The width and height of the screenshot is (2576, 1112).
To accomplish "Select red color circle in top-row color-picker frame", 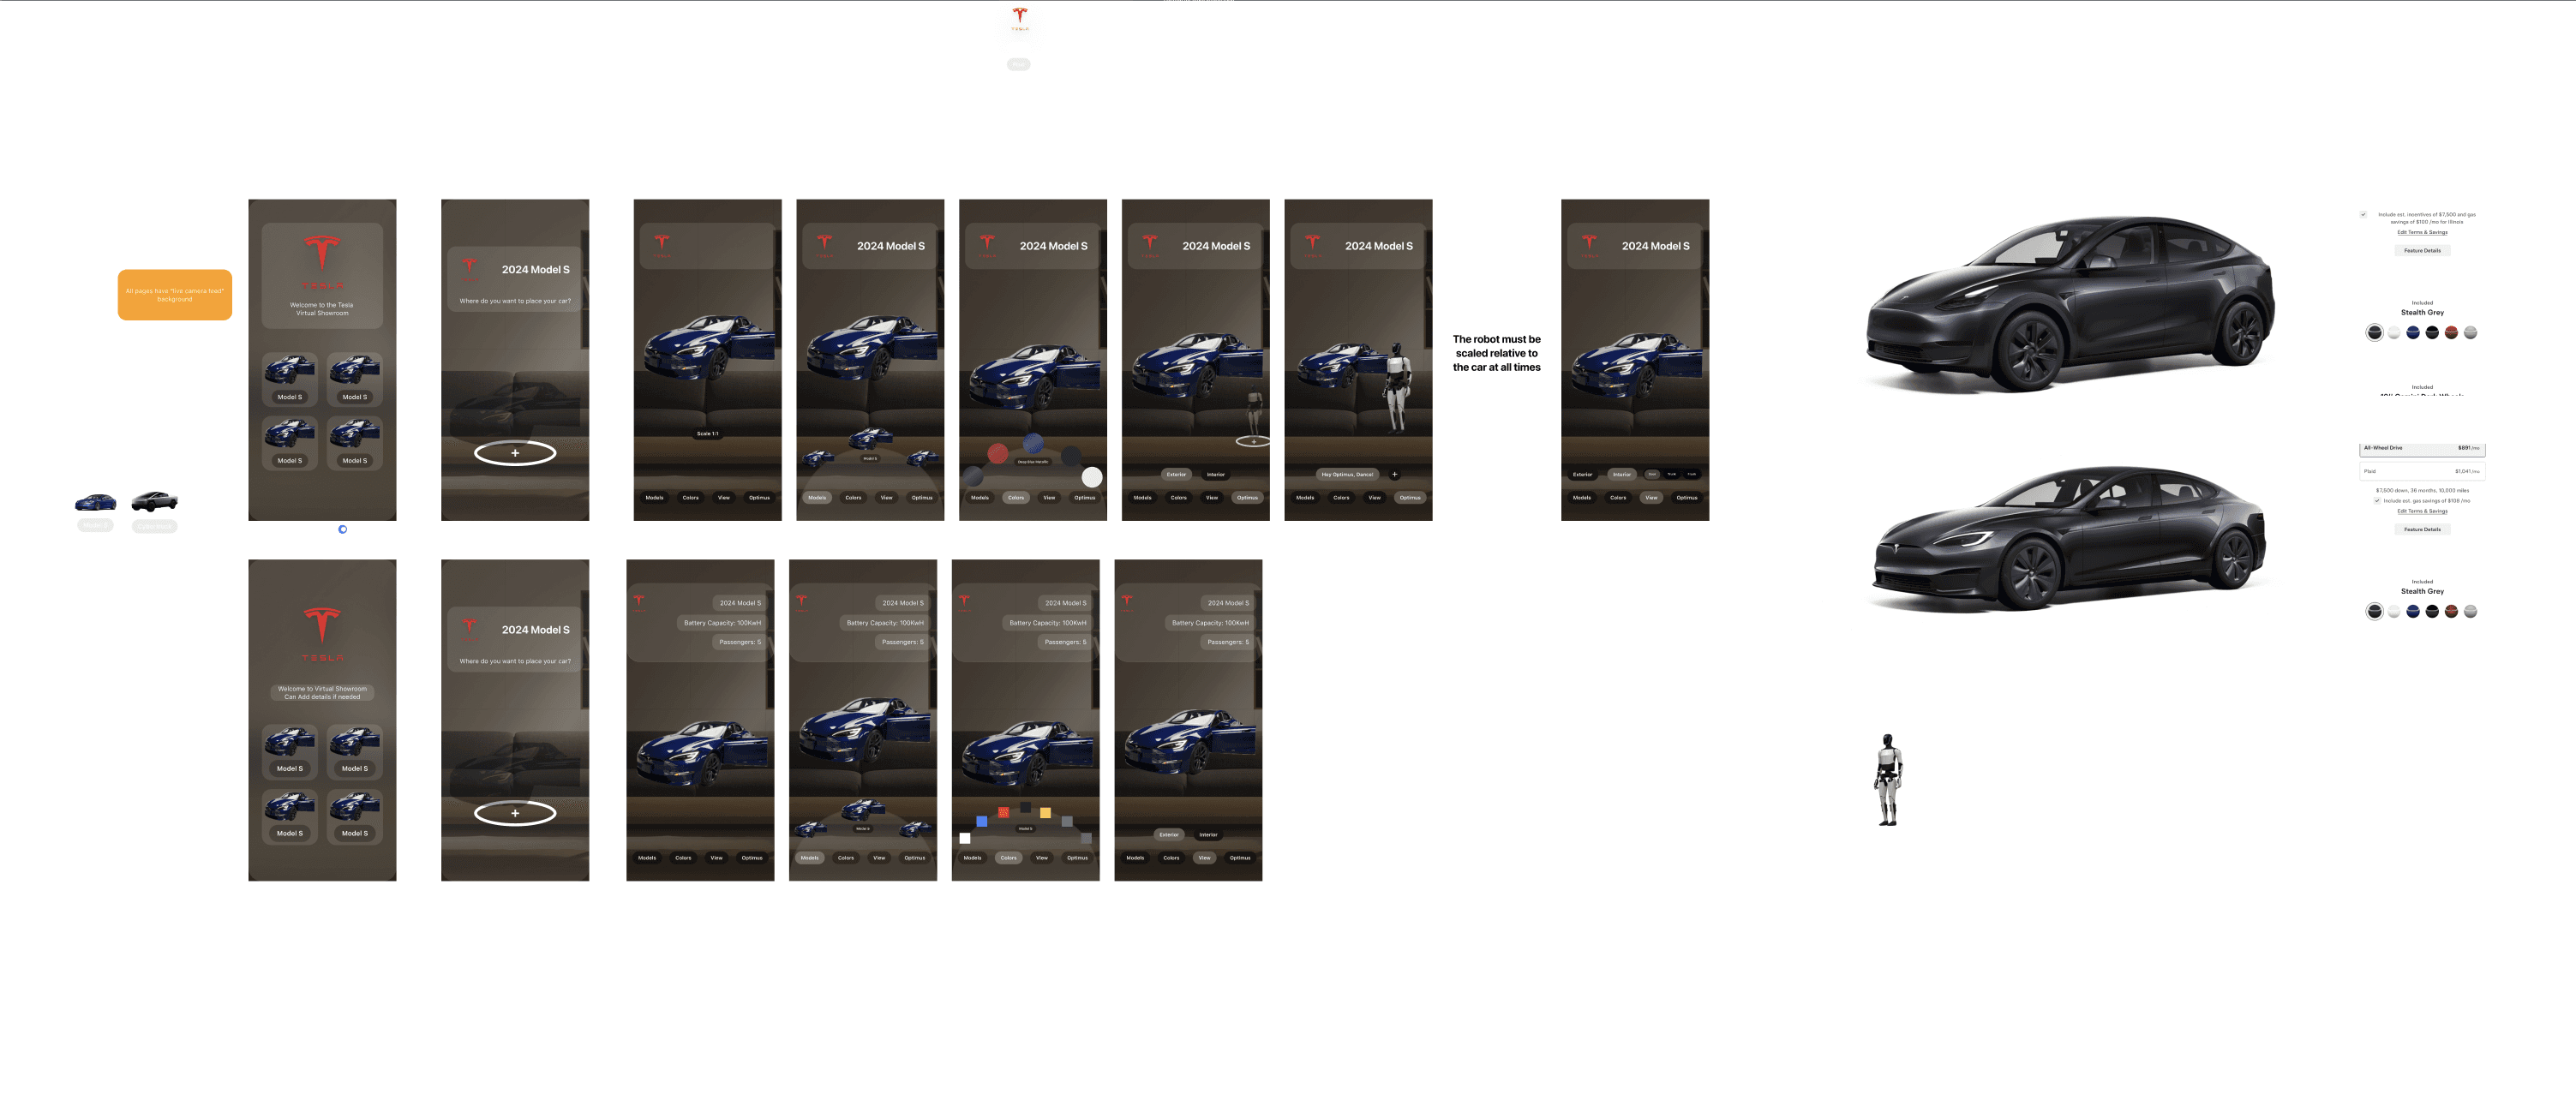I will pos(997,454).
